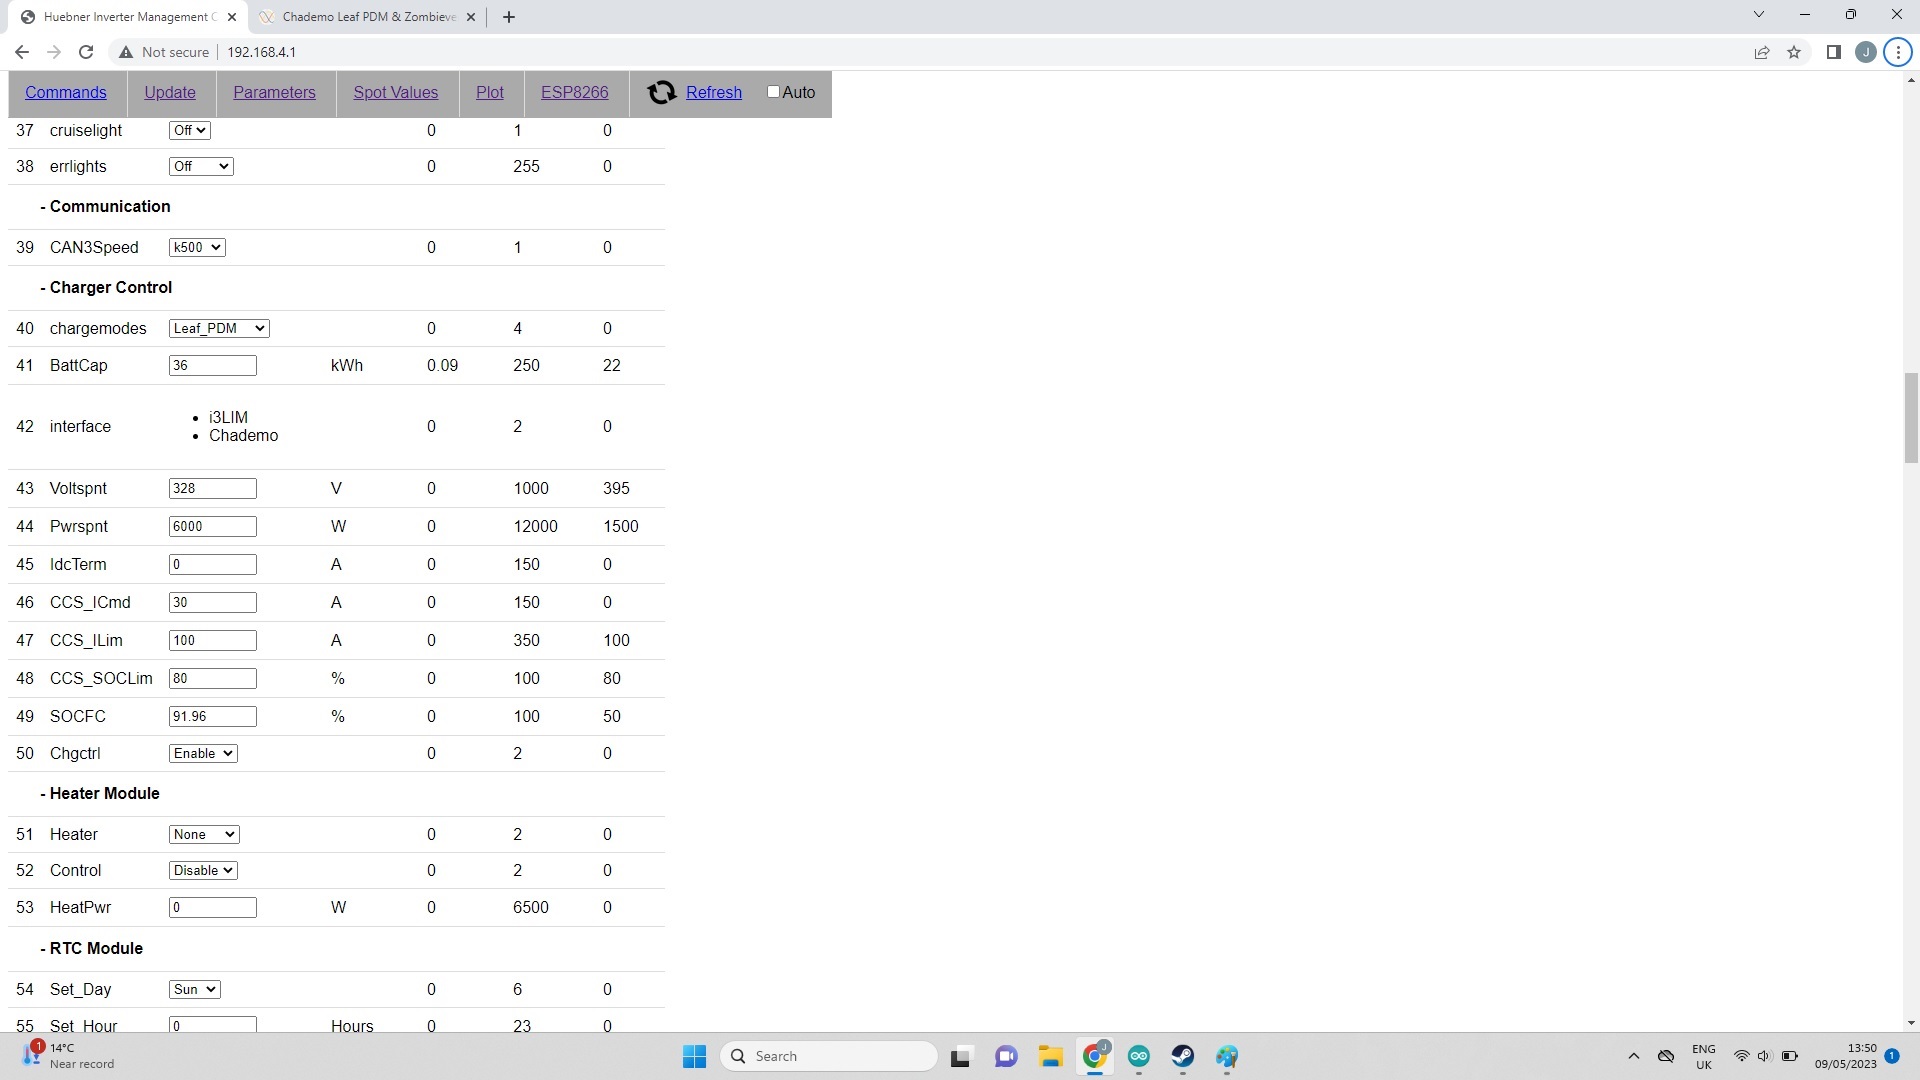
Task: Click the spinning refresh arrows icon
Action: coord(661,92)
